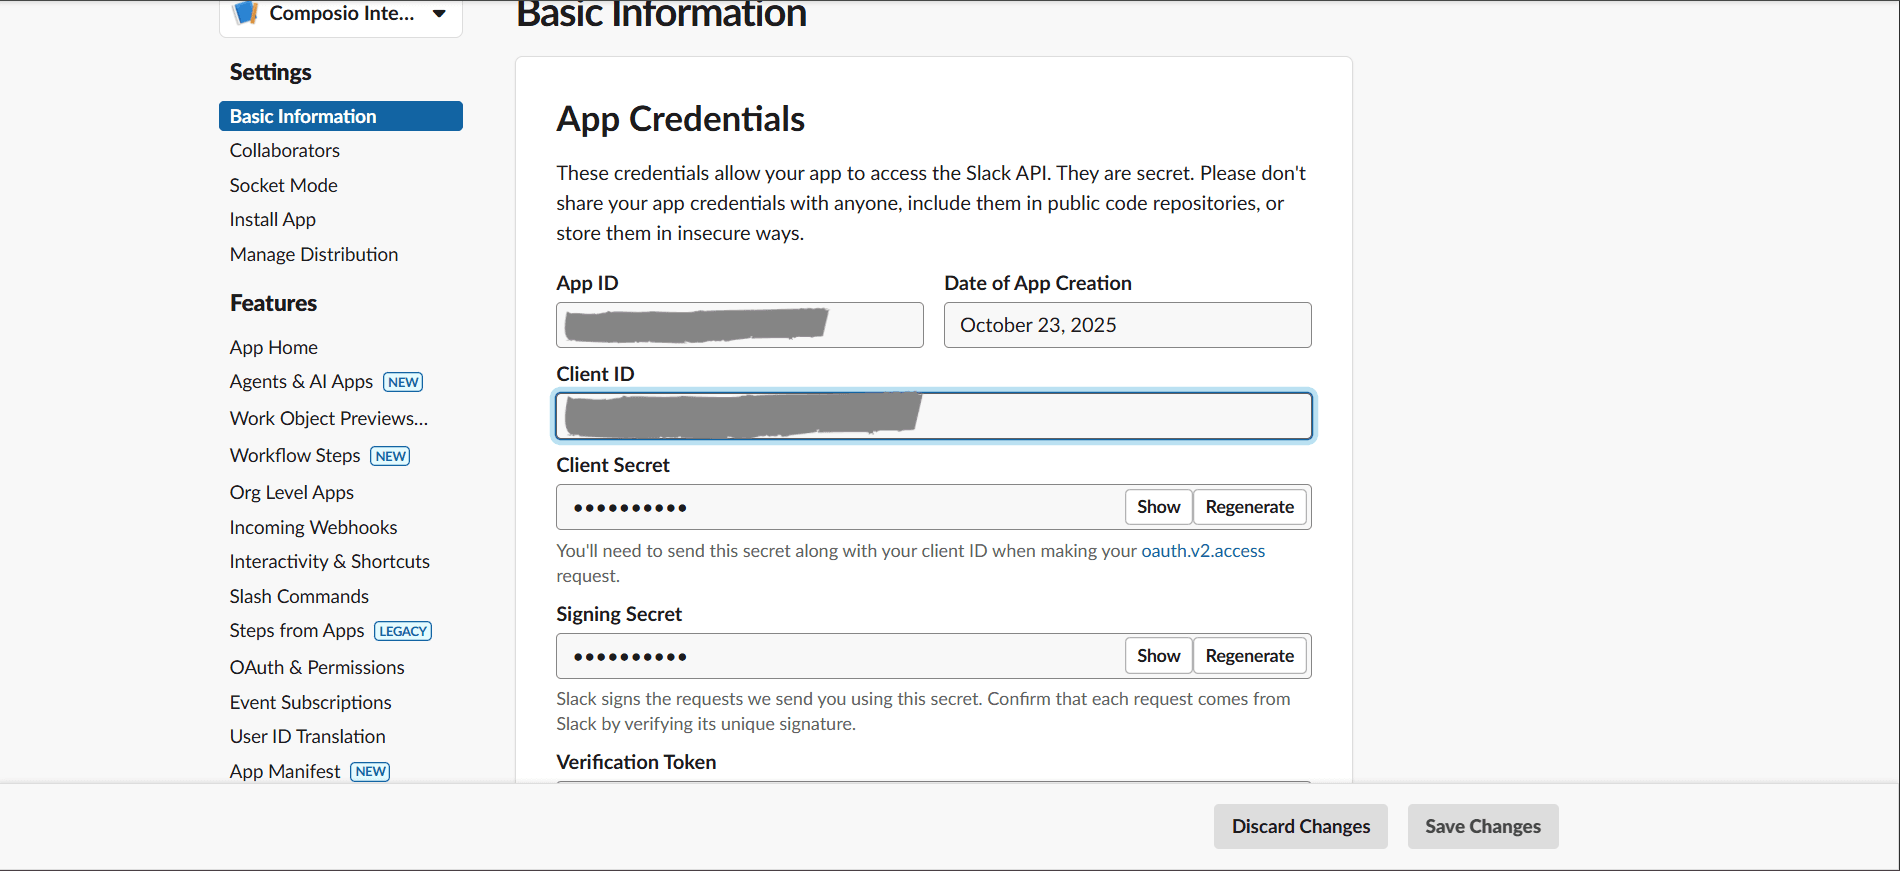This screenshot has height=871, width=1900.
Task: Click the Date of App Creation field
Action: pyautogui.click(x=1128, y=325)
